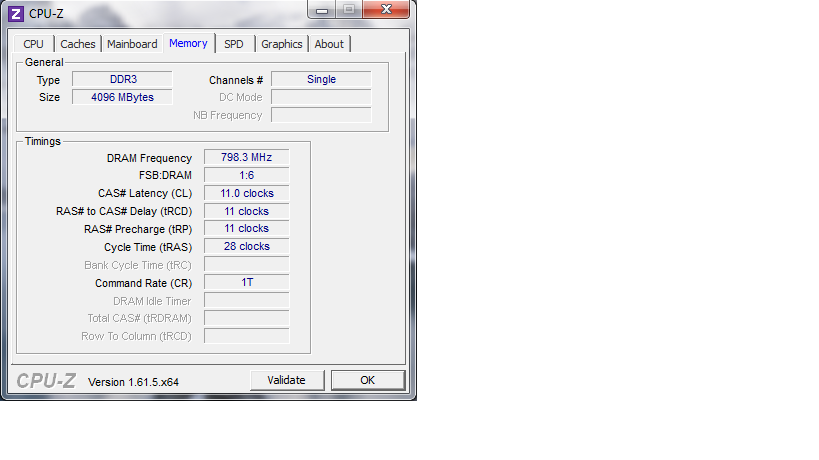Image resolution: width=819 pixels, height=460 pixels.
Task: Click the OK button
Action: [x=368, y=380]
